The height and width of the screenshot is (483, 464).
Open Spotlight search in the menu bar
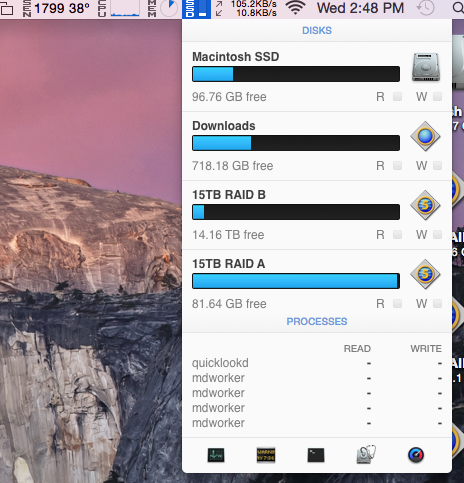(458, 8)
